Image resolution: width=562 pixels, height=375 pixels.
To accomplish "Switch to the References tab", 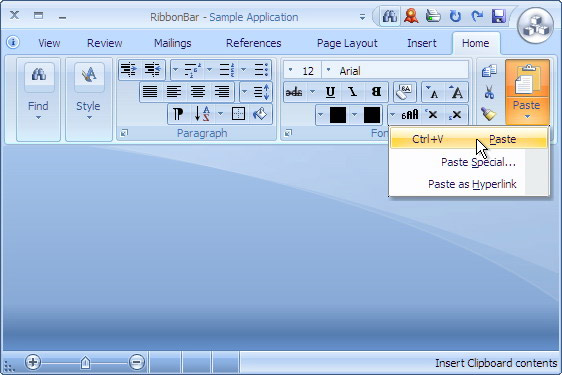I will pos(253,43).
